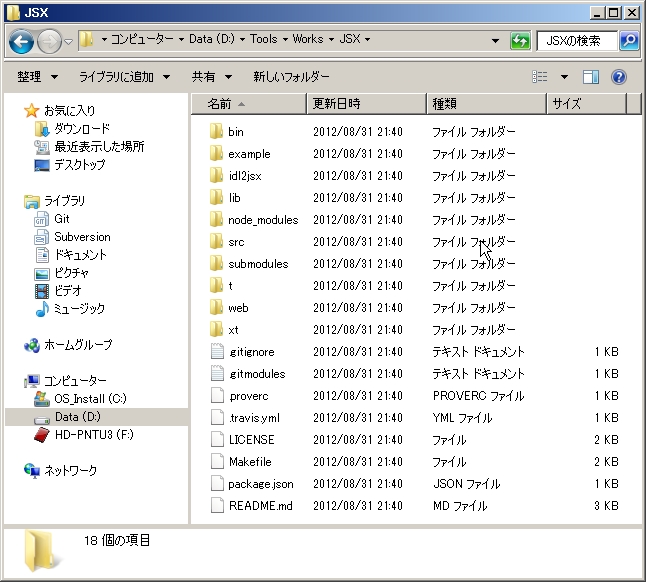This screenshot has width=646, height=582.
Task: Focus the JSXの検索 search box
Action: click(x=577, y=40)
